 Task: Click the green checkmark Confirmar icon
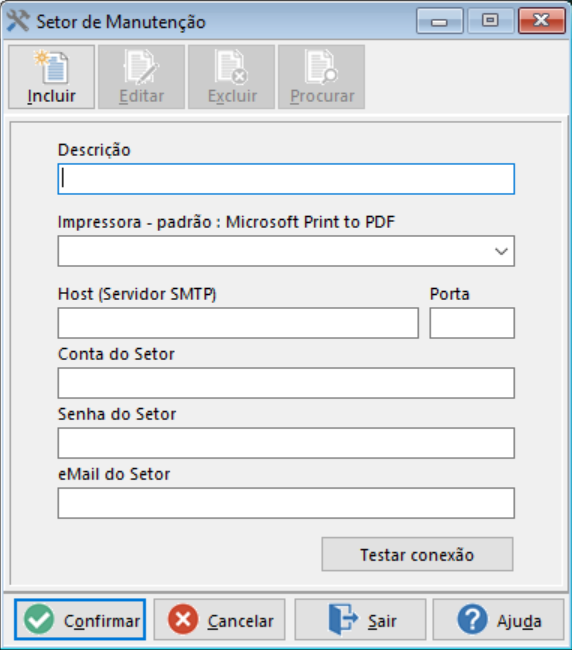point(39,619)
